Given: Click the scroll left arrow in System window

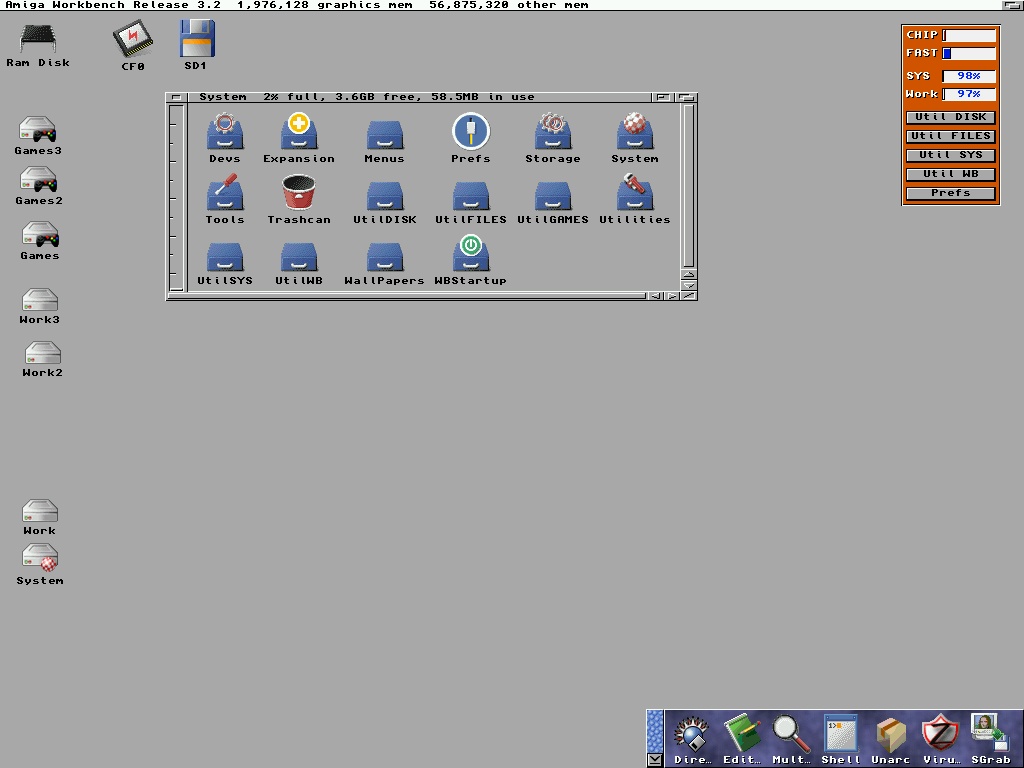Looking at the screenshot, I should click(x=656, y=296).
